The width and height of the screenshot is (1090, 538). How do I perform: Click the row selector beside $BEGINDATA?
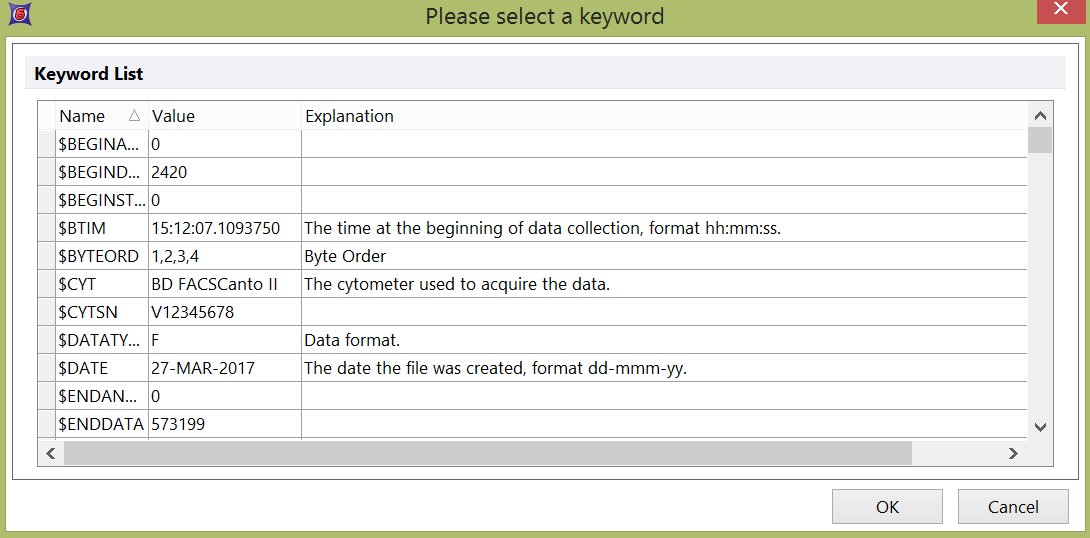pyautogui.click(x=46, y=172)
